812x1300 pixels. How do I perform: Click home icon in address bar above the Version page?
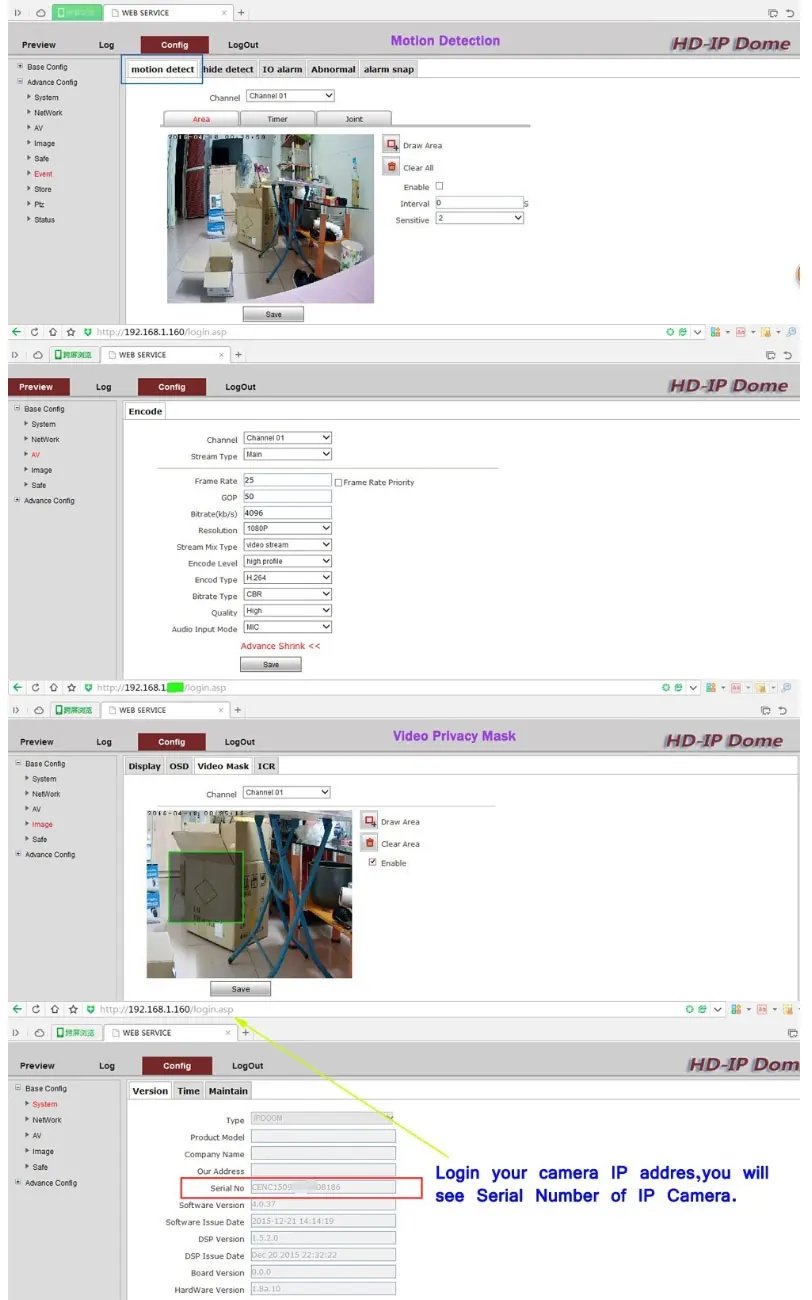(x=54, y=1009)
